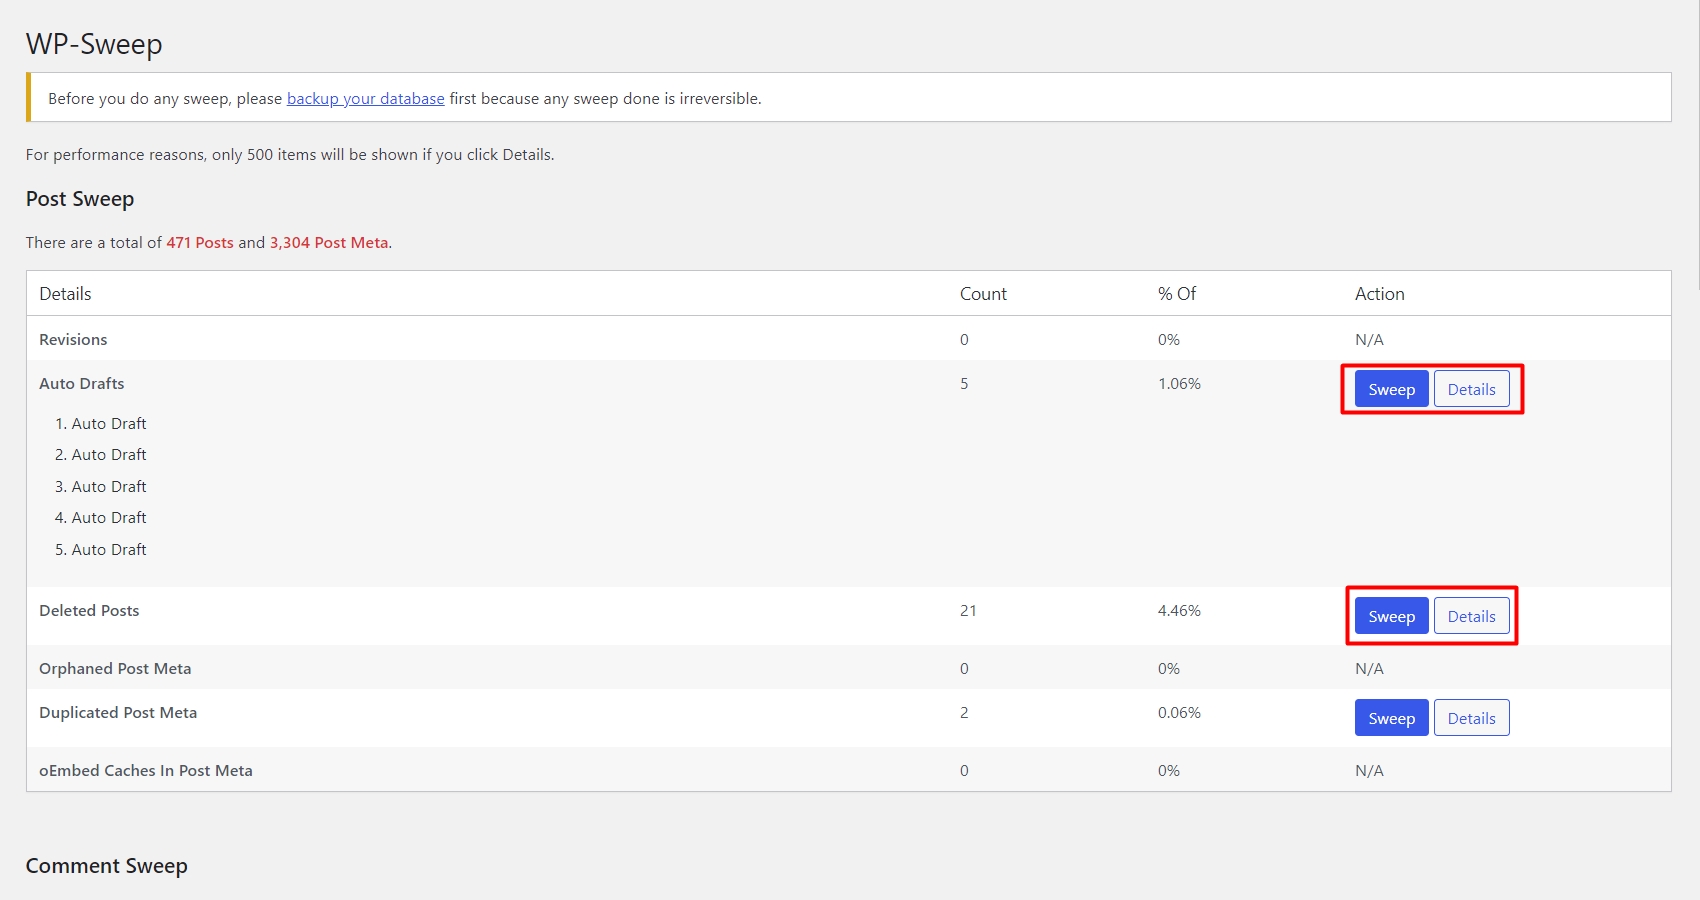Click the 4.46% value for Deleted Posts
Image resolution: width=1700 pixels, height=900 pixels.
1179,610
